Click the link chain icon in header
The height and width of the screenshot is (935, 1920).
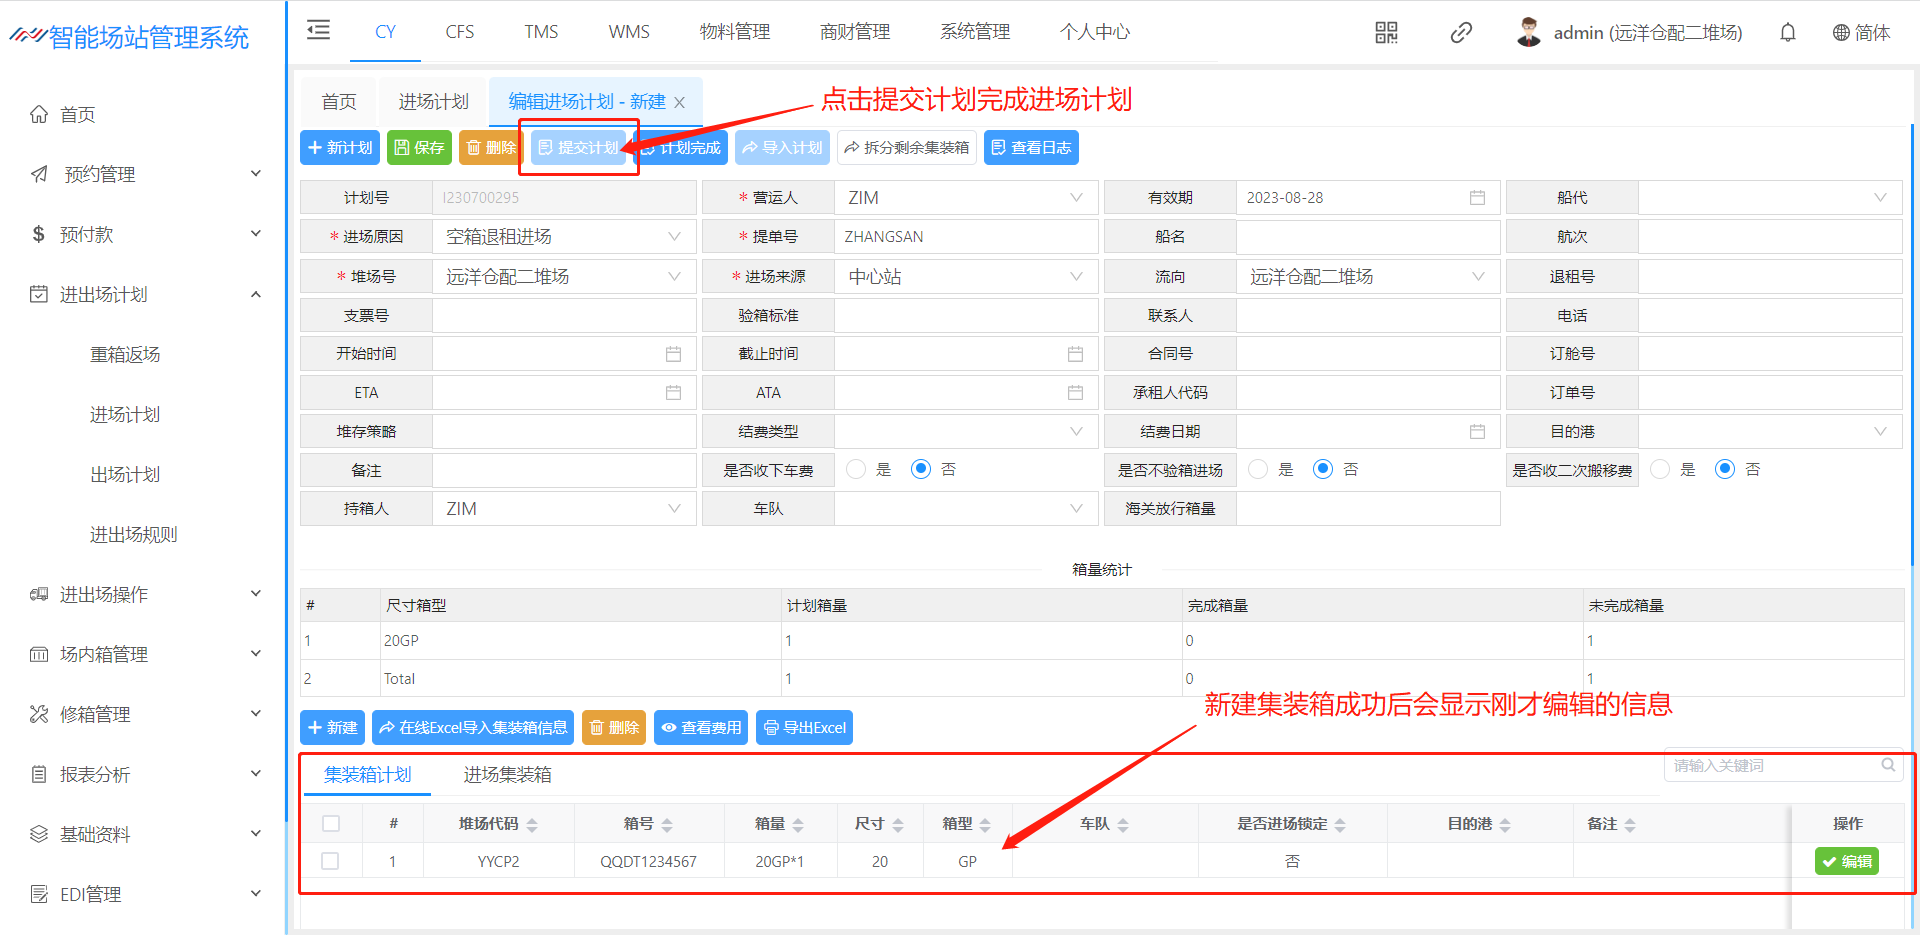(1461, 33)
